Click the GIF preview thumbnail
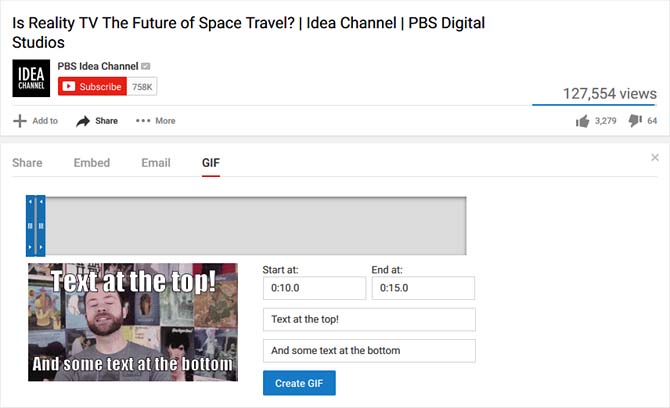 133,321
